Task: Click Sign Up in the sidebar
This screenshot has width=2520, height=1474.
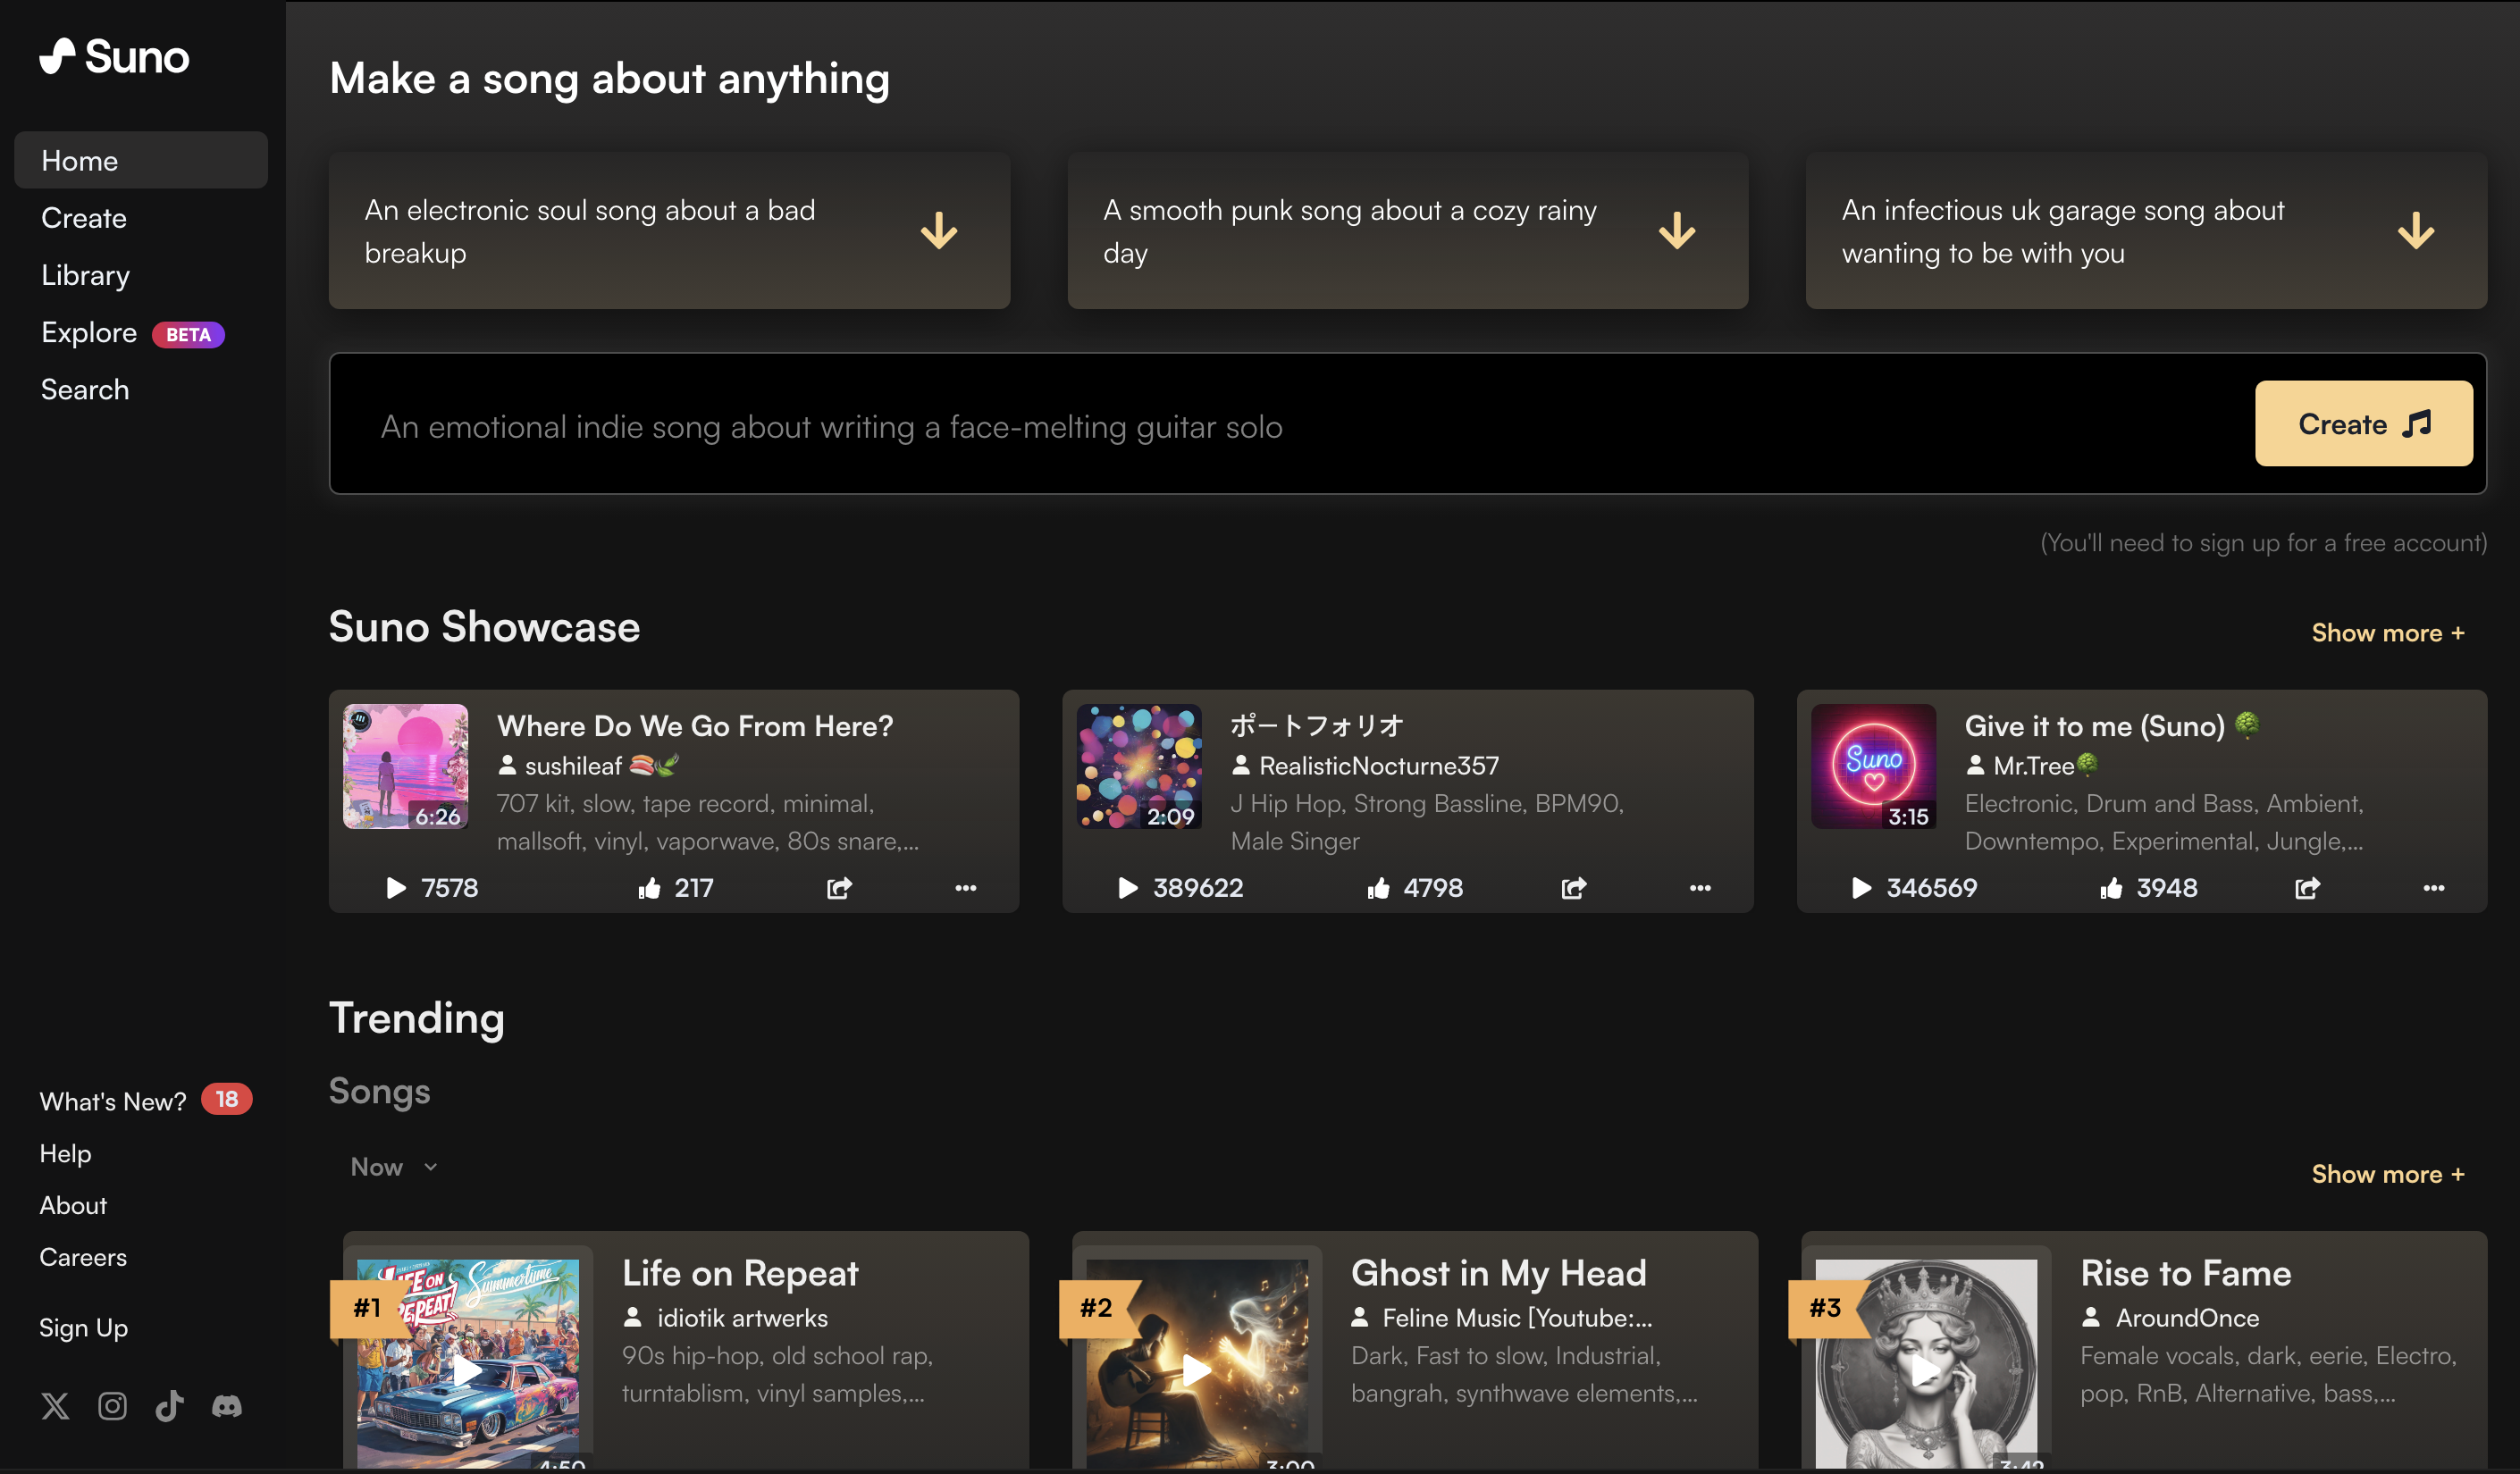Action: pos(83,1328)
